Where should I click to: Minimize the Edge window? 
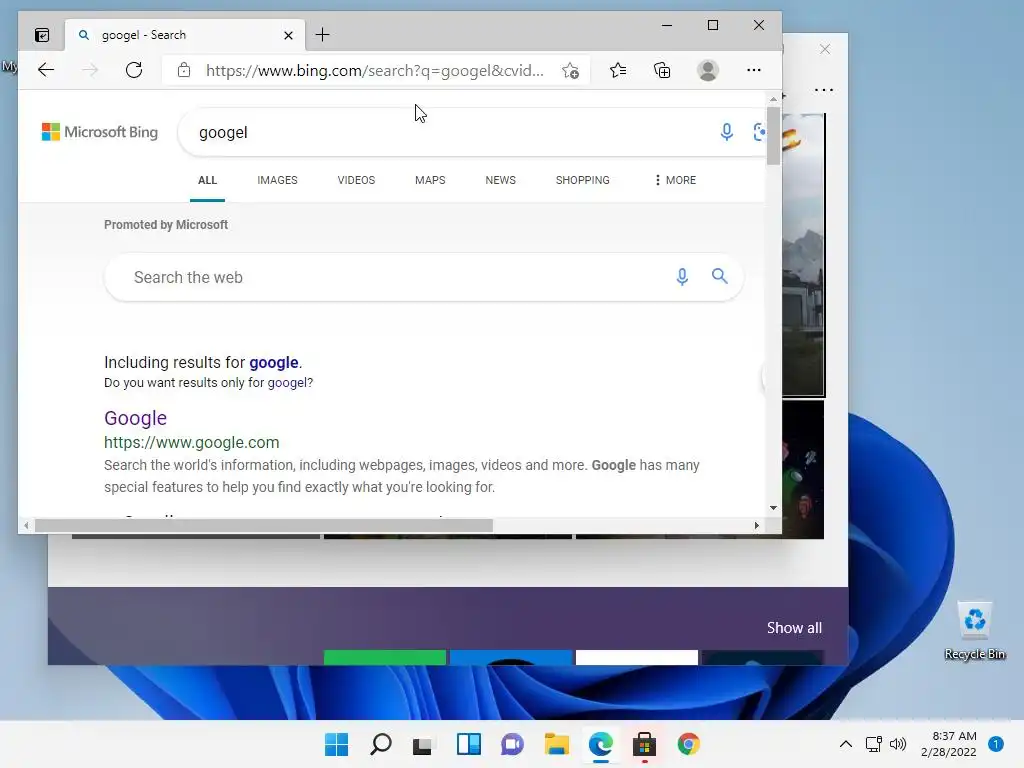667,25
